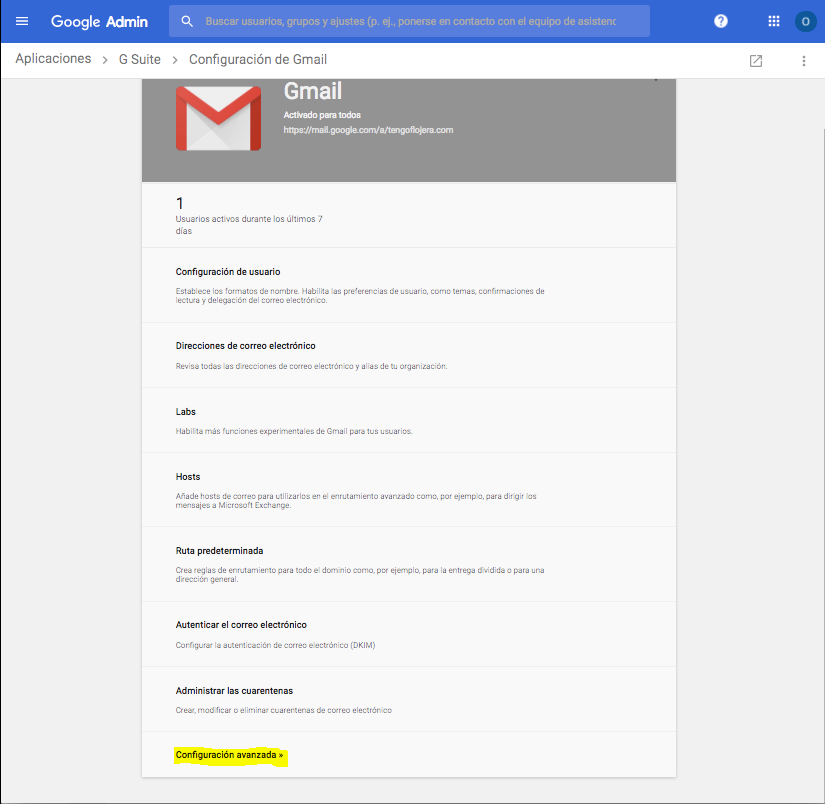Open Autenticar el correo electrónico section
This screenshot has width=825, height=804.
click(409, 634)
